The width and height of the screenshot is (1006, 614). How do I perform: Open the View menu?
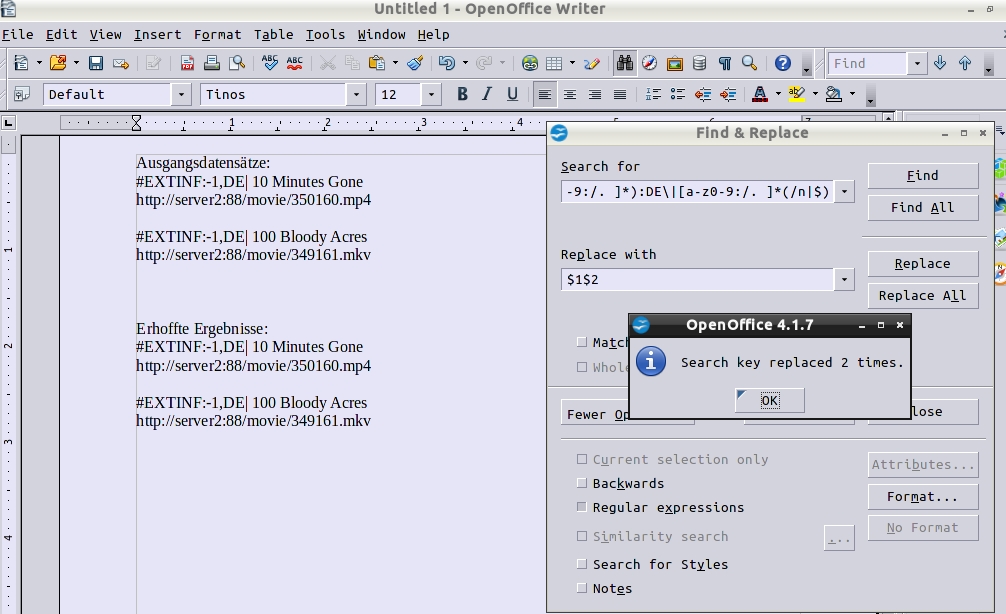point(105,35)
